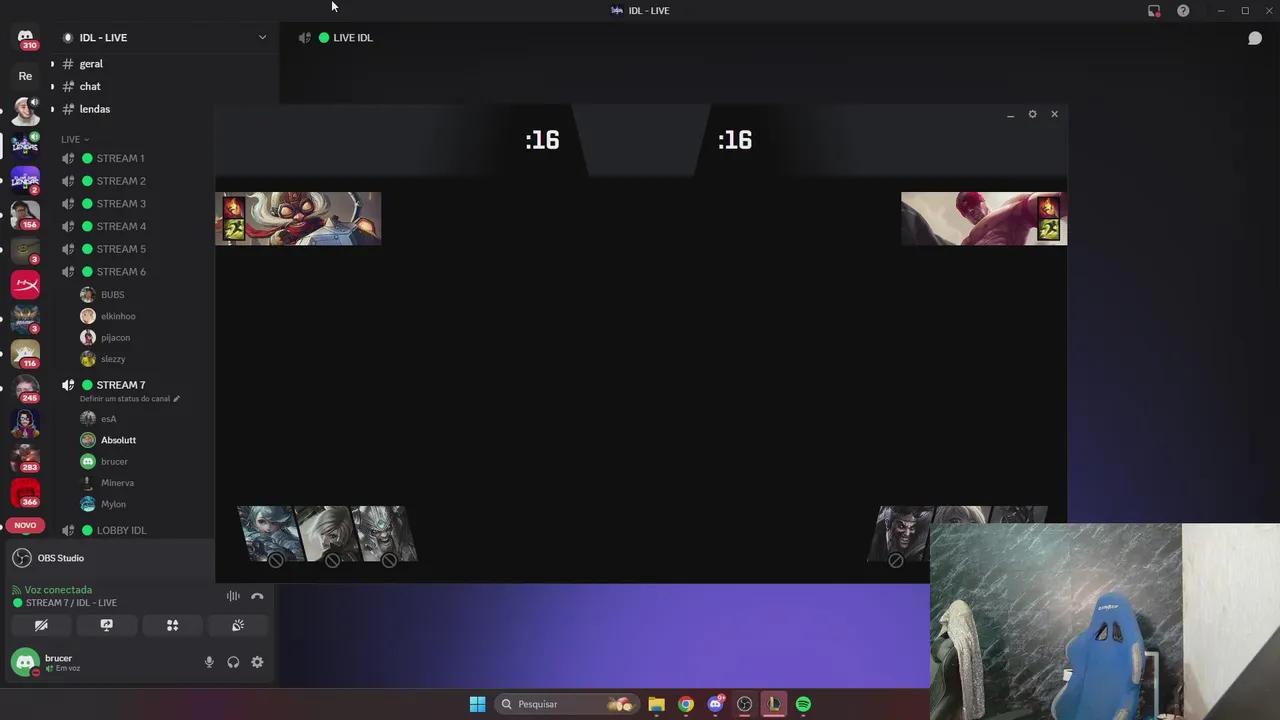Click 'Voz conectada' connection status
Image resolution: width=1280 pixels, height=720 pixels.
tap(58, 590)
